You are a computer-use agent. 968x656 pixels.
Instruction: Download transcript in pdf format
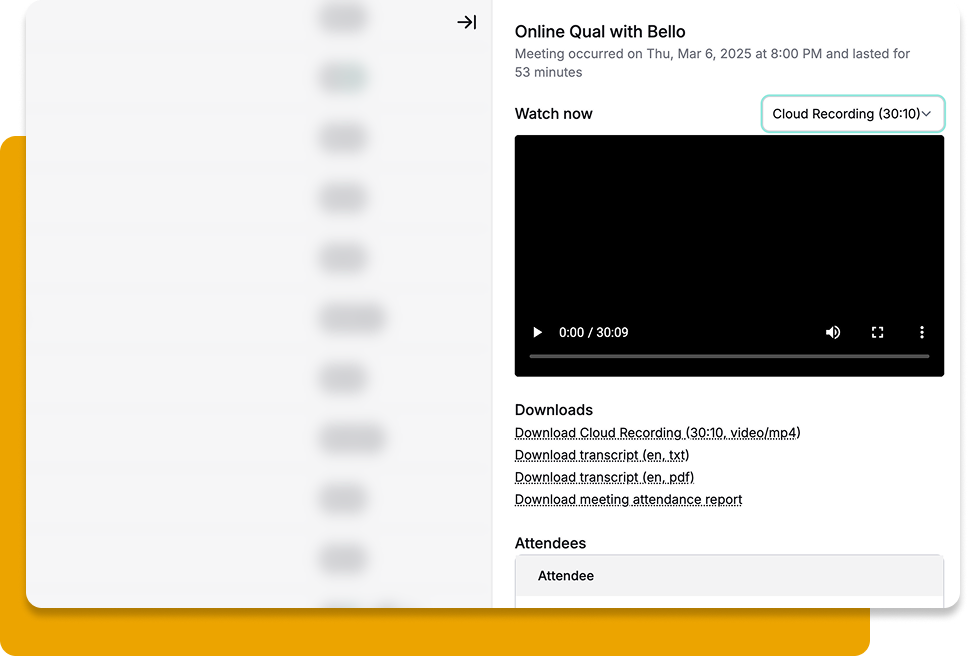pos(604,477)
